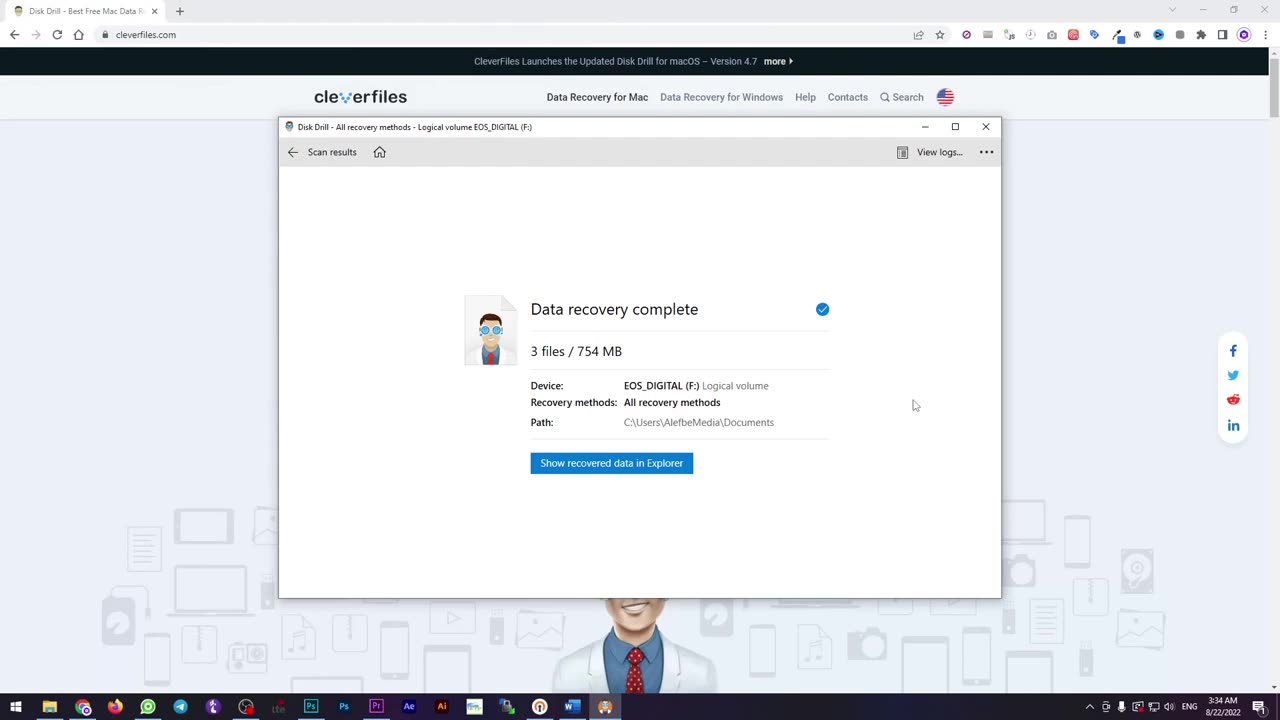Click the 'more' link in announcement banner

(778, 61)
